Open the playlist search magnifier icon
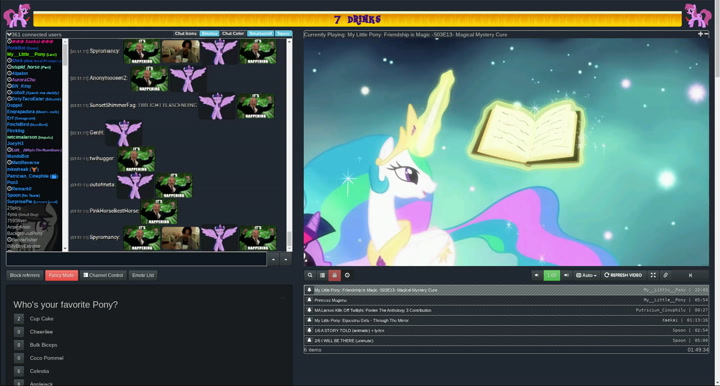The image size is (720, 386). coord(310,275)
